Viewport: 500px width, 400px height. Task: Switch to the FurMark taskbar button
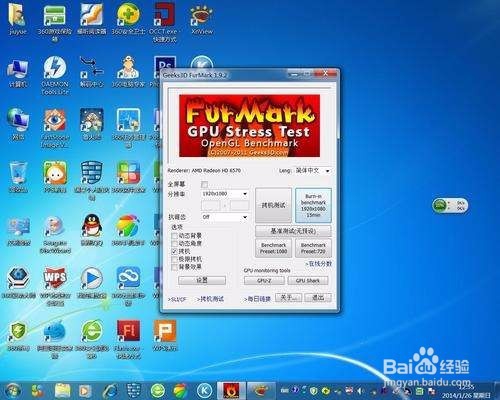(231, 390)
